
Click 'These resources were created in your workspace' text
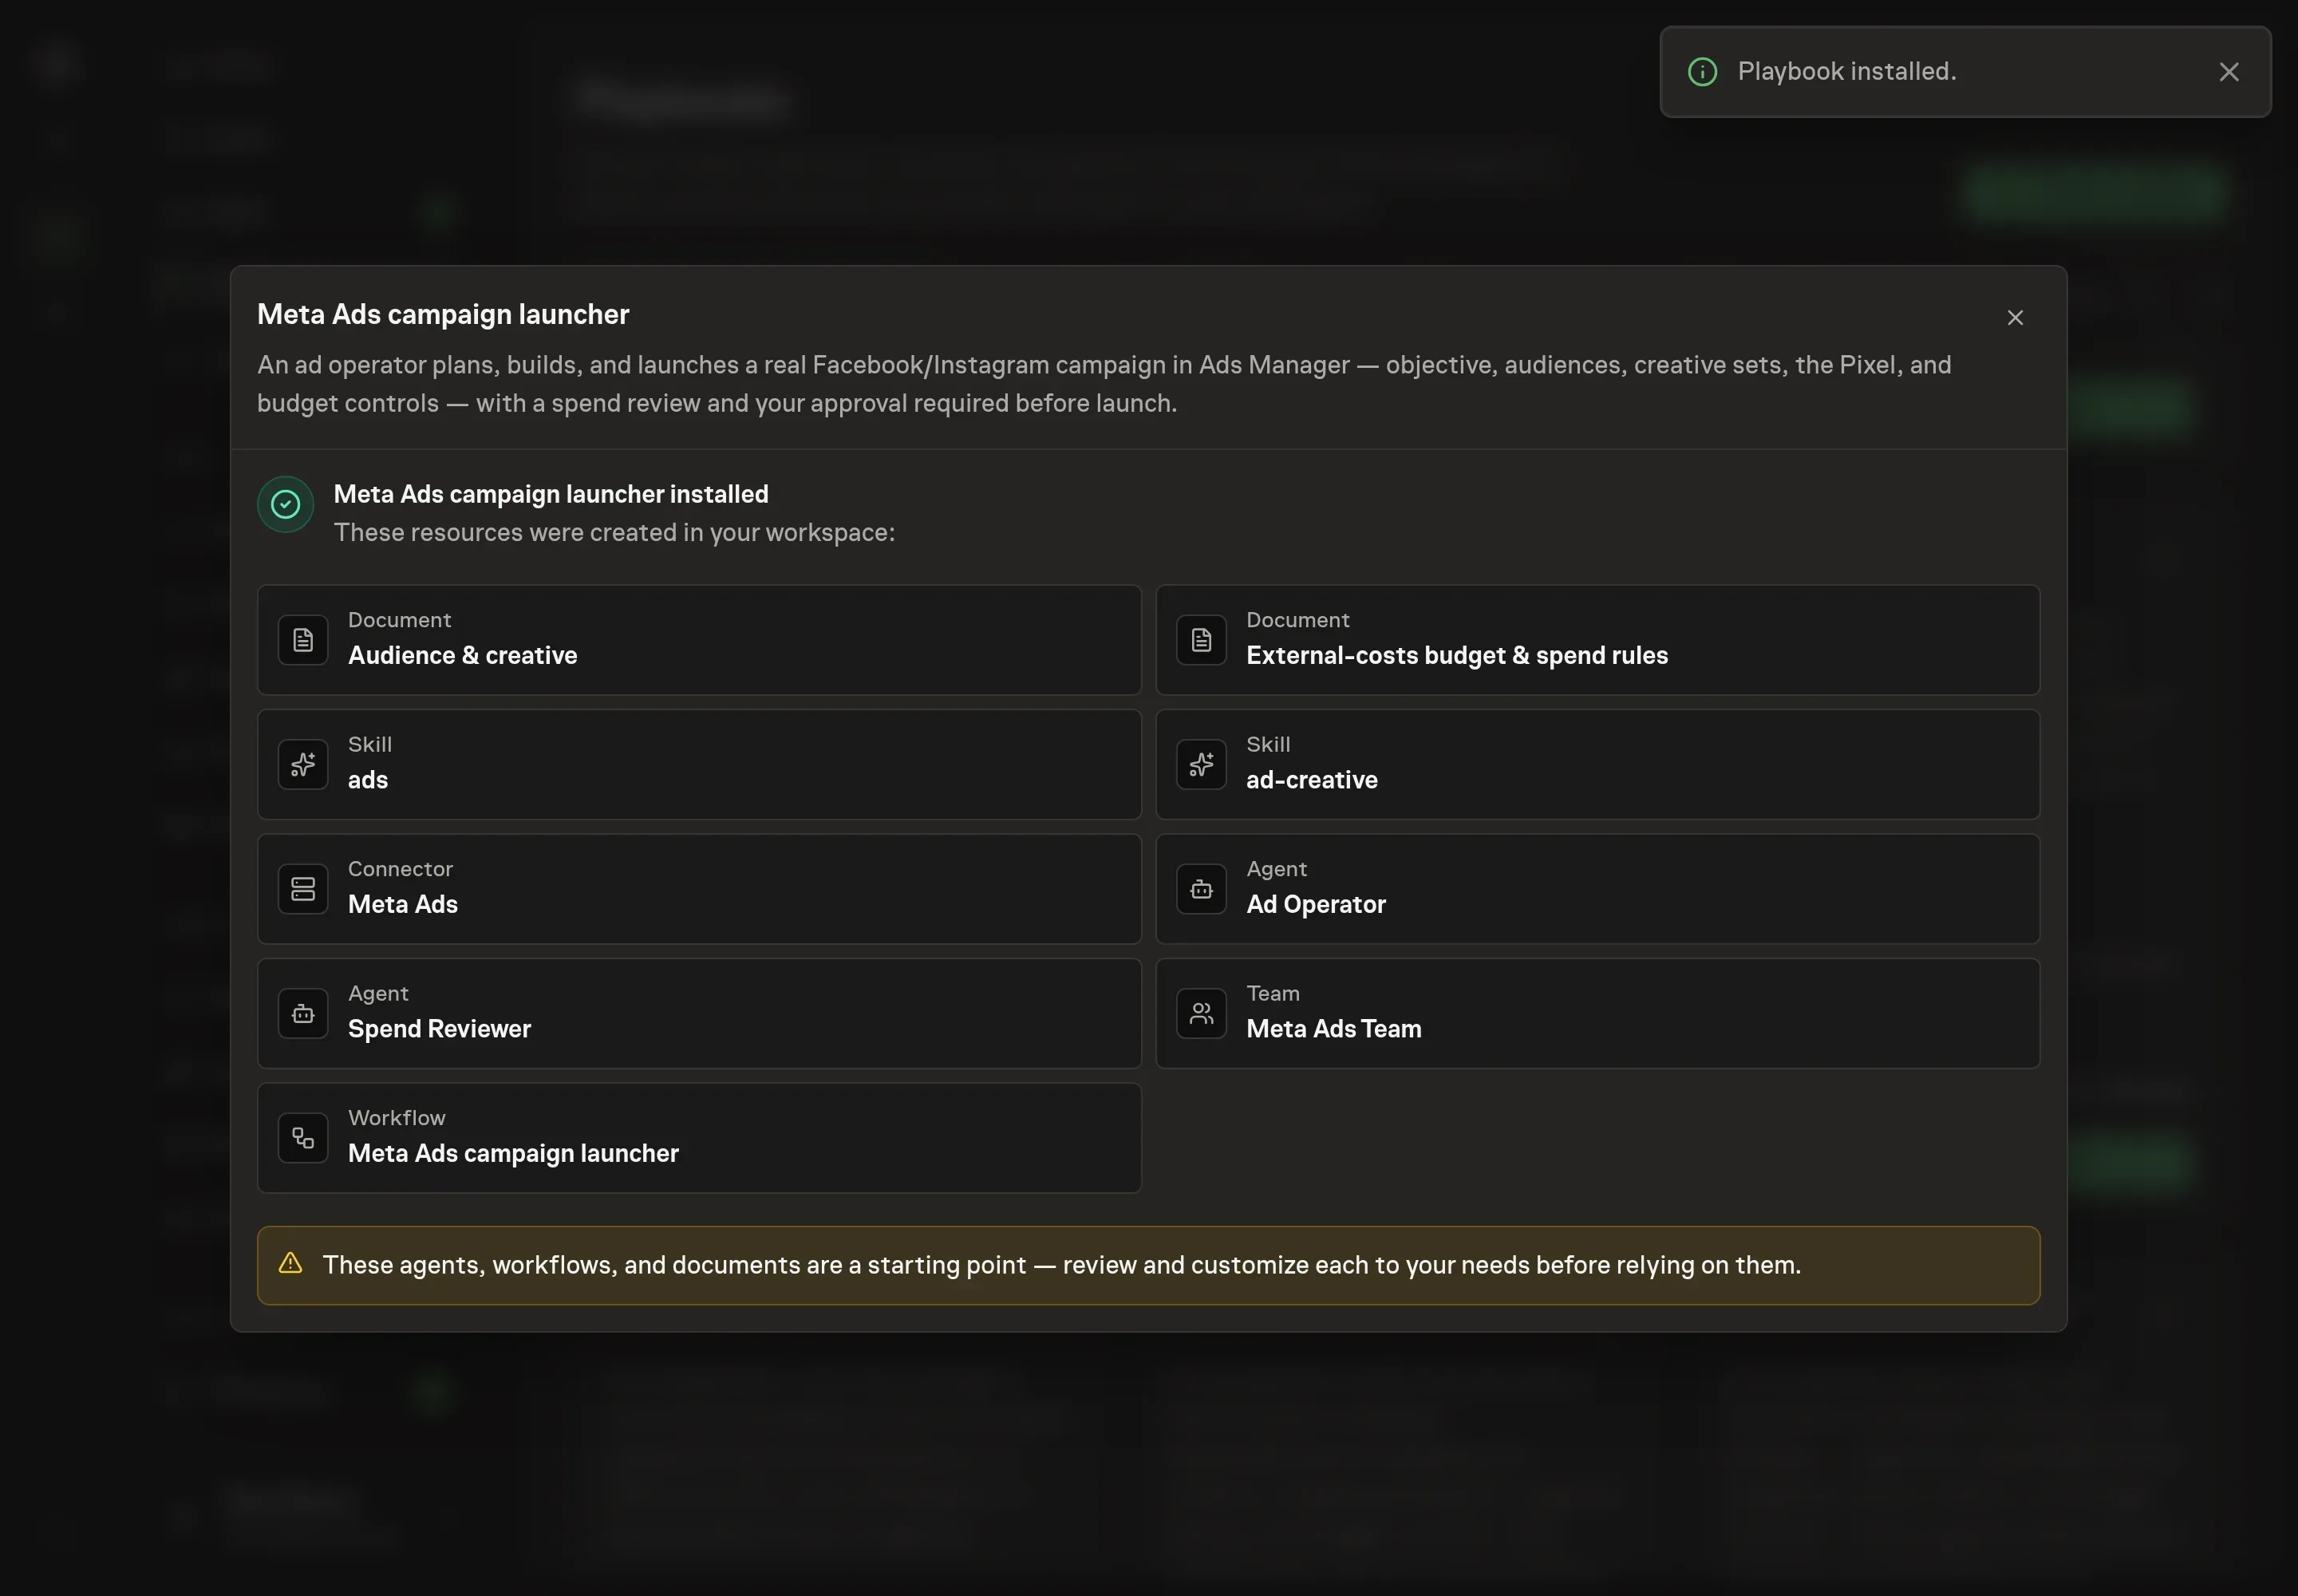click(614, 532)
